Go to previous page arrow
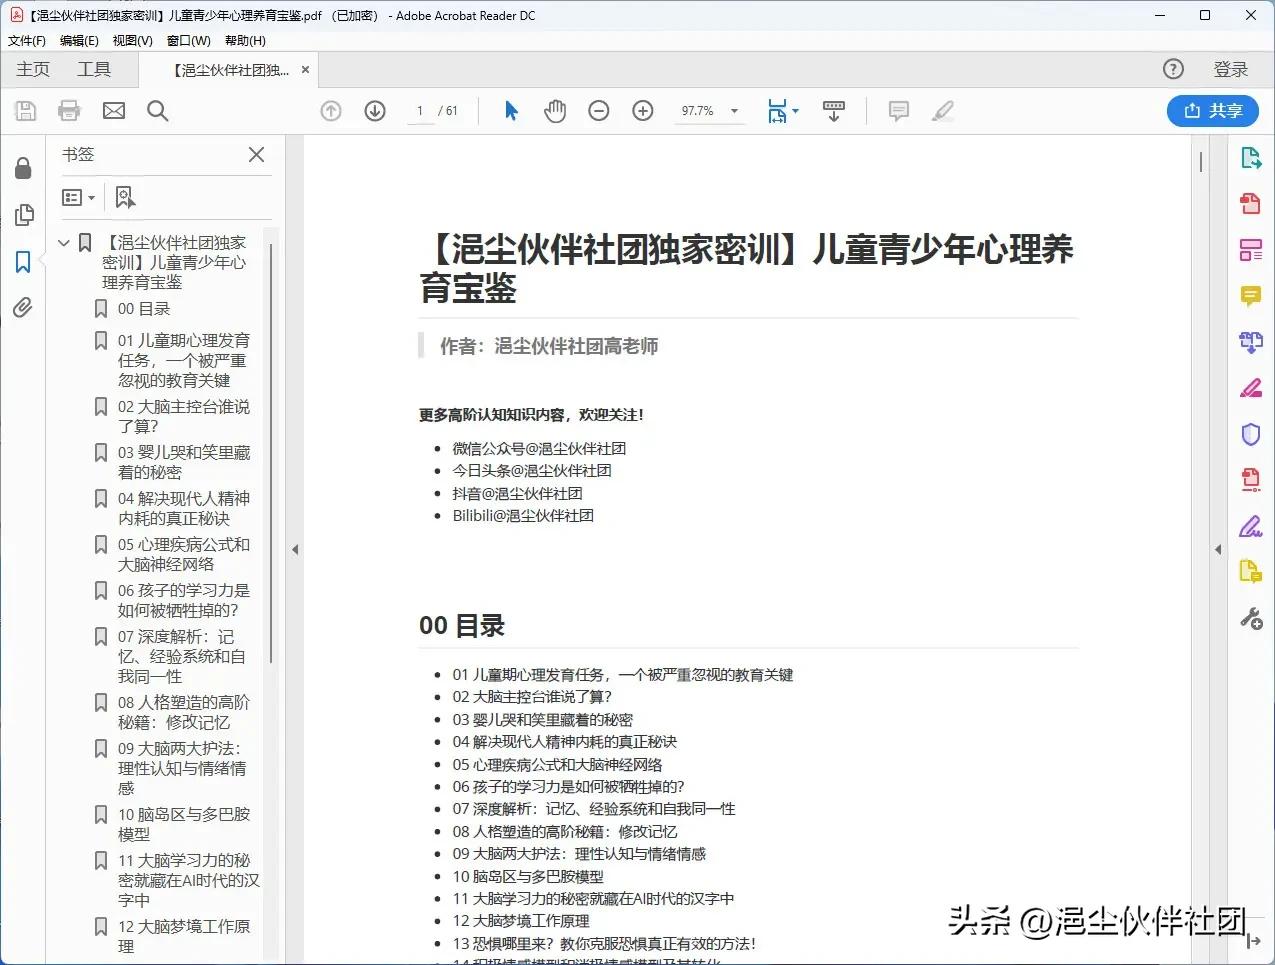Viewport: 1275px width, 965px height. [x=331, y=111]
